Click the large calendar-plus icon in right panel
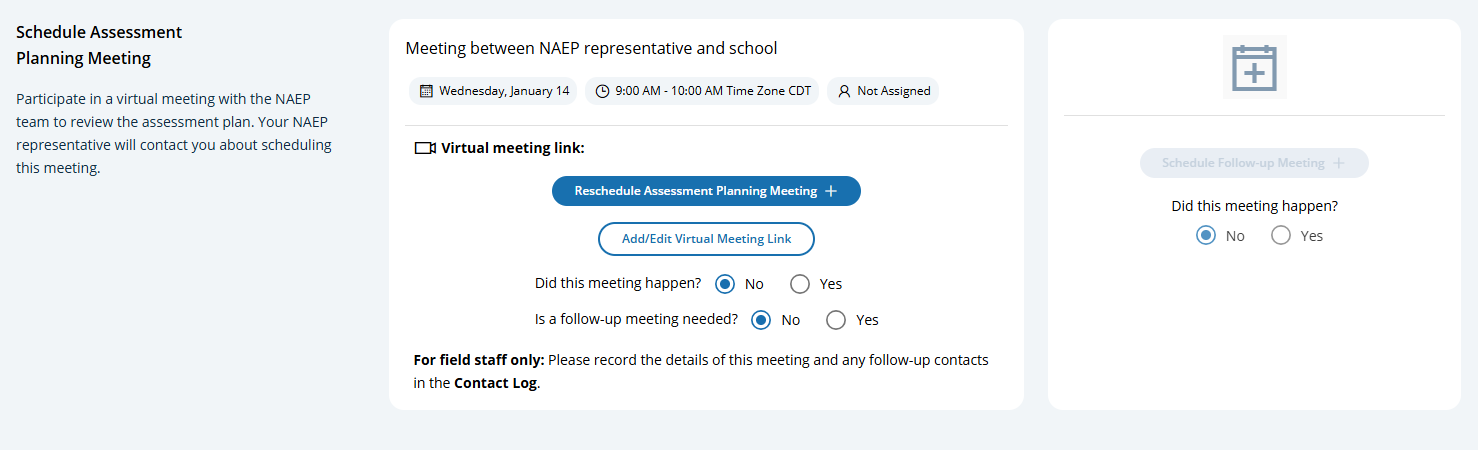1478x450 pixels. [1254, 67]
